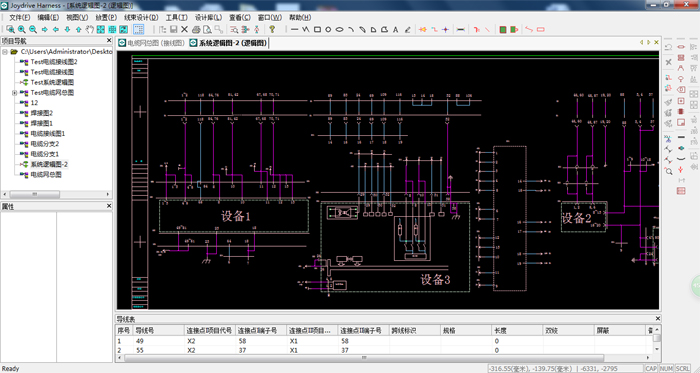The height and width of the screenshot is (373, 700).
Task: Collapse the project root folder node
Action: click(x=5, y=52)
